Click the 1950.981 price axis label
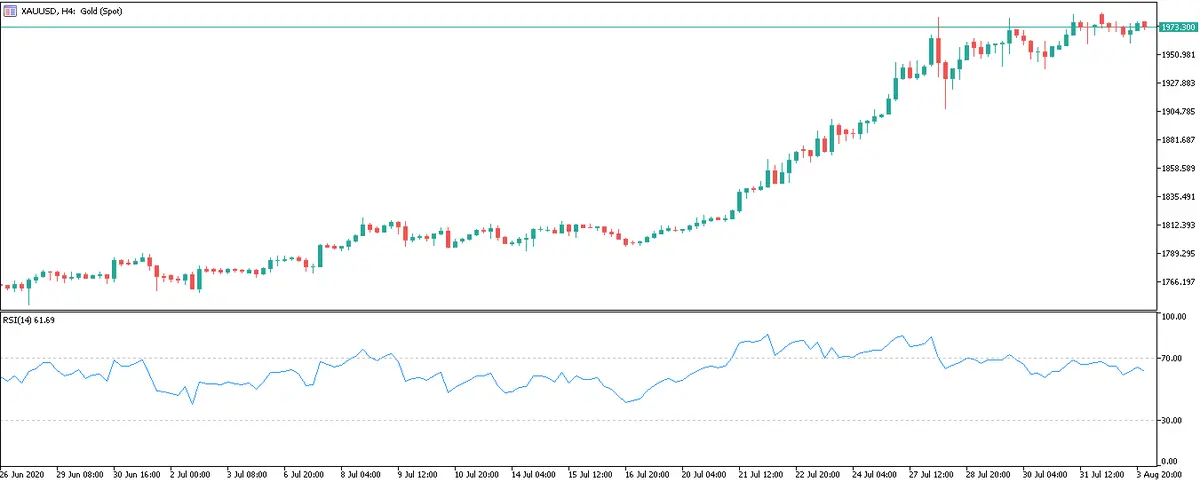 coord(1174,55)
